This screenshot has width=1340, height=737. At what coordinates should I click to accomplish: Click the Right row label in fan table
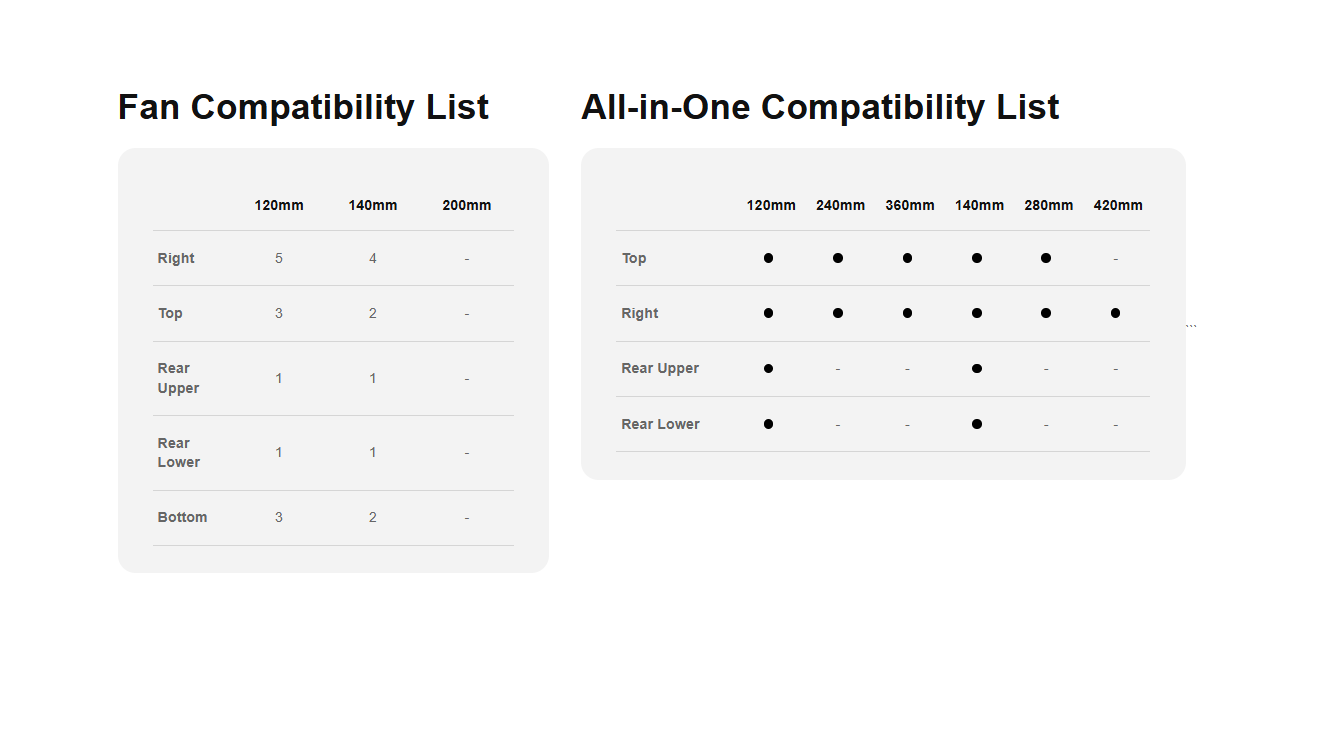pyautogui.click(x=176, y=258)
